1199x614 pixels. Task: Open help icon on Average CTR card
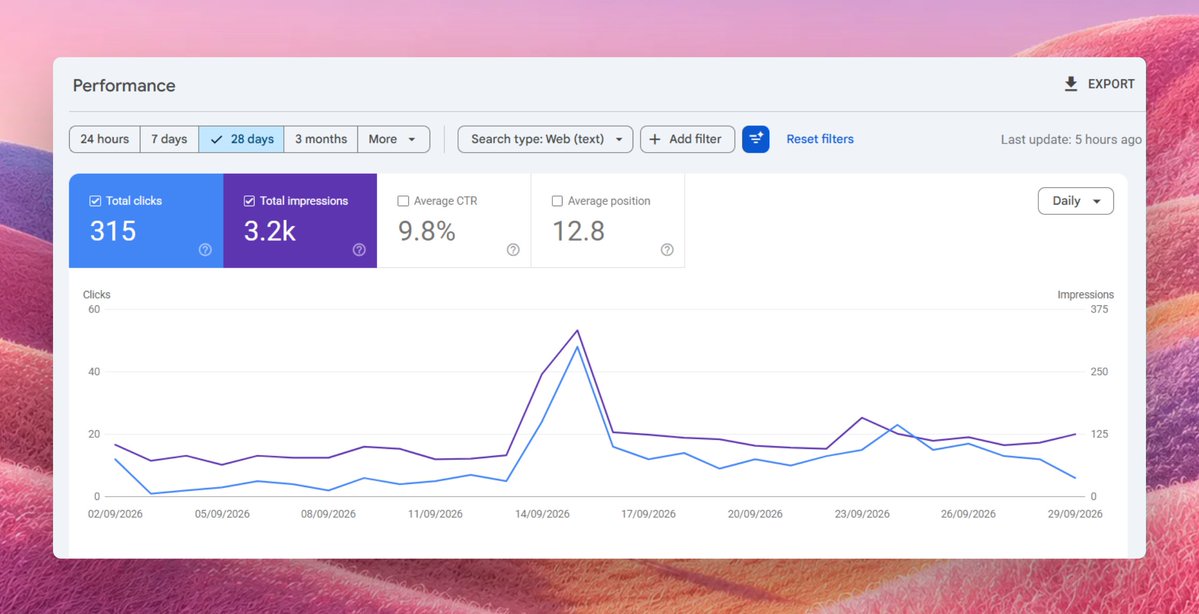click(x=513, y=249)
